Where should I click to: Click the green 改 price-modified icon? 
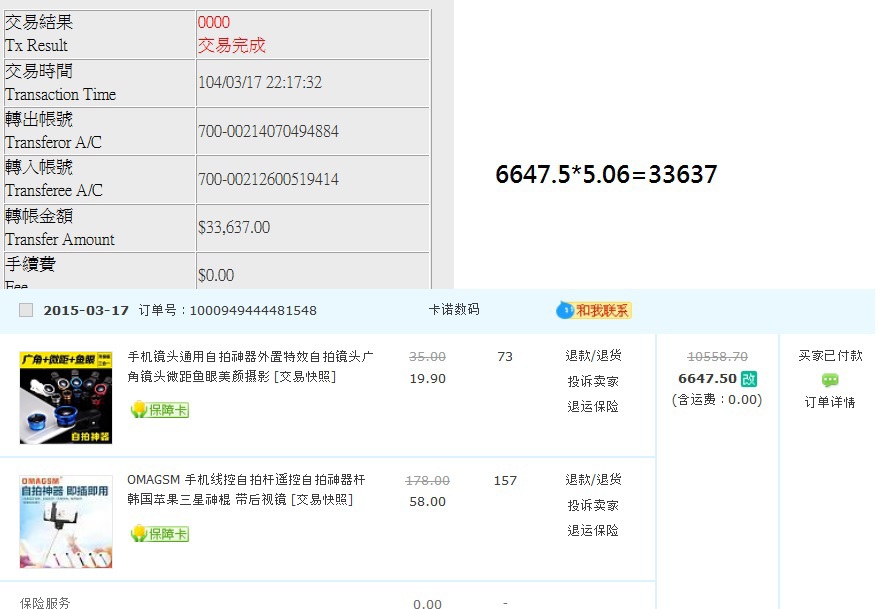[749, 379]
